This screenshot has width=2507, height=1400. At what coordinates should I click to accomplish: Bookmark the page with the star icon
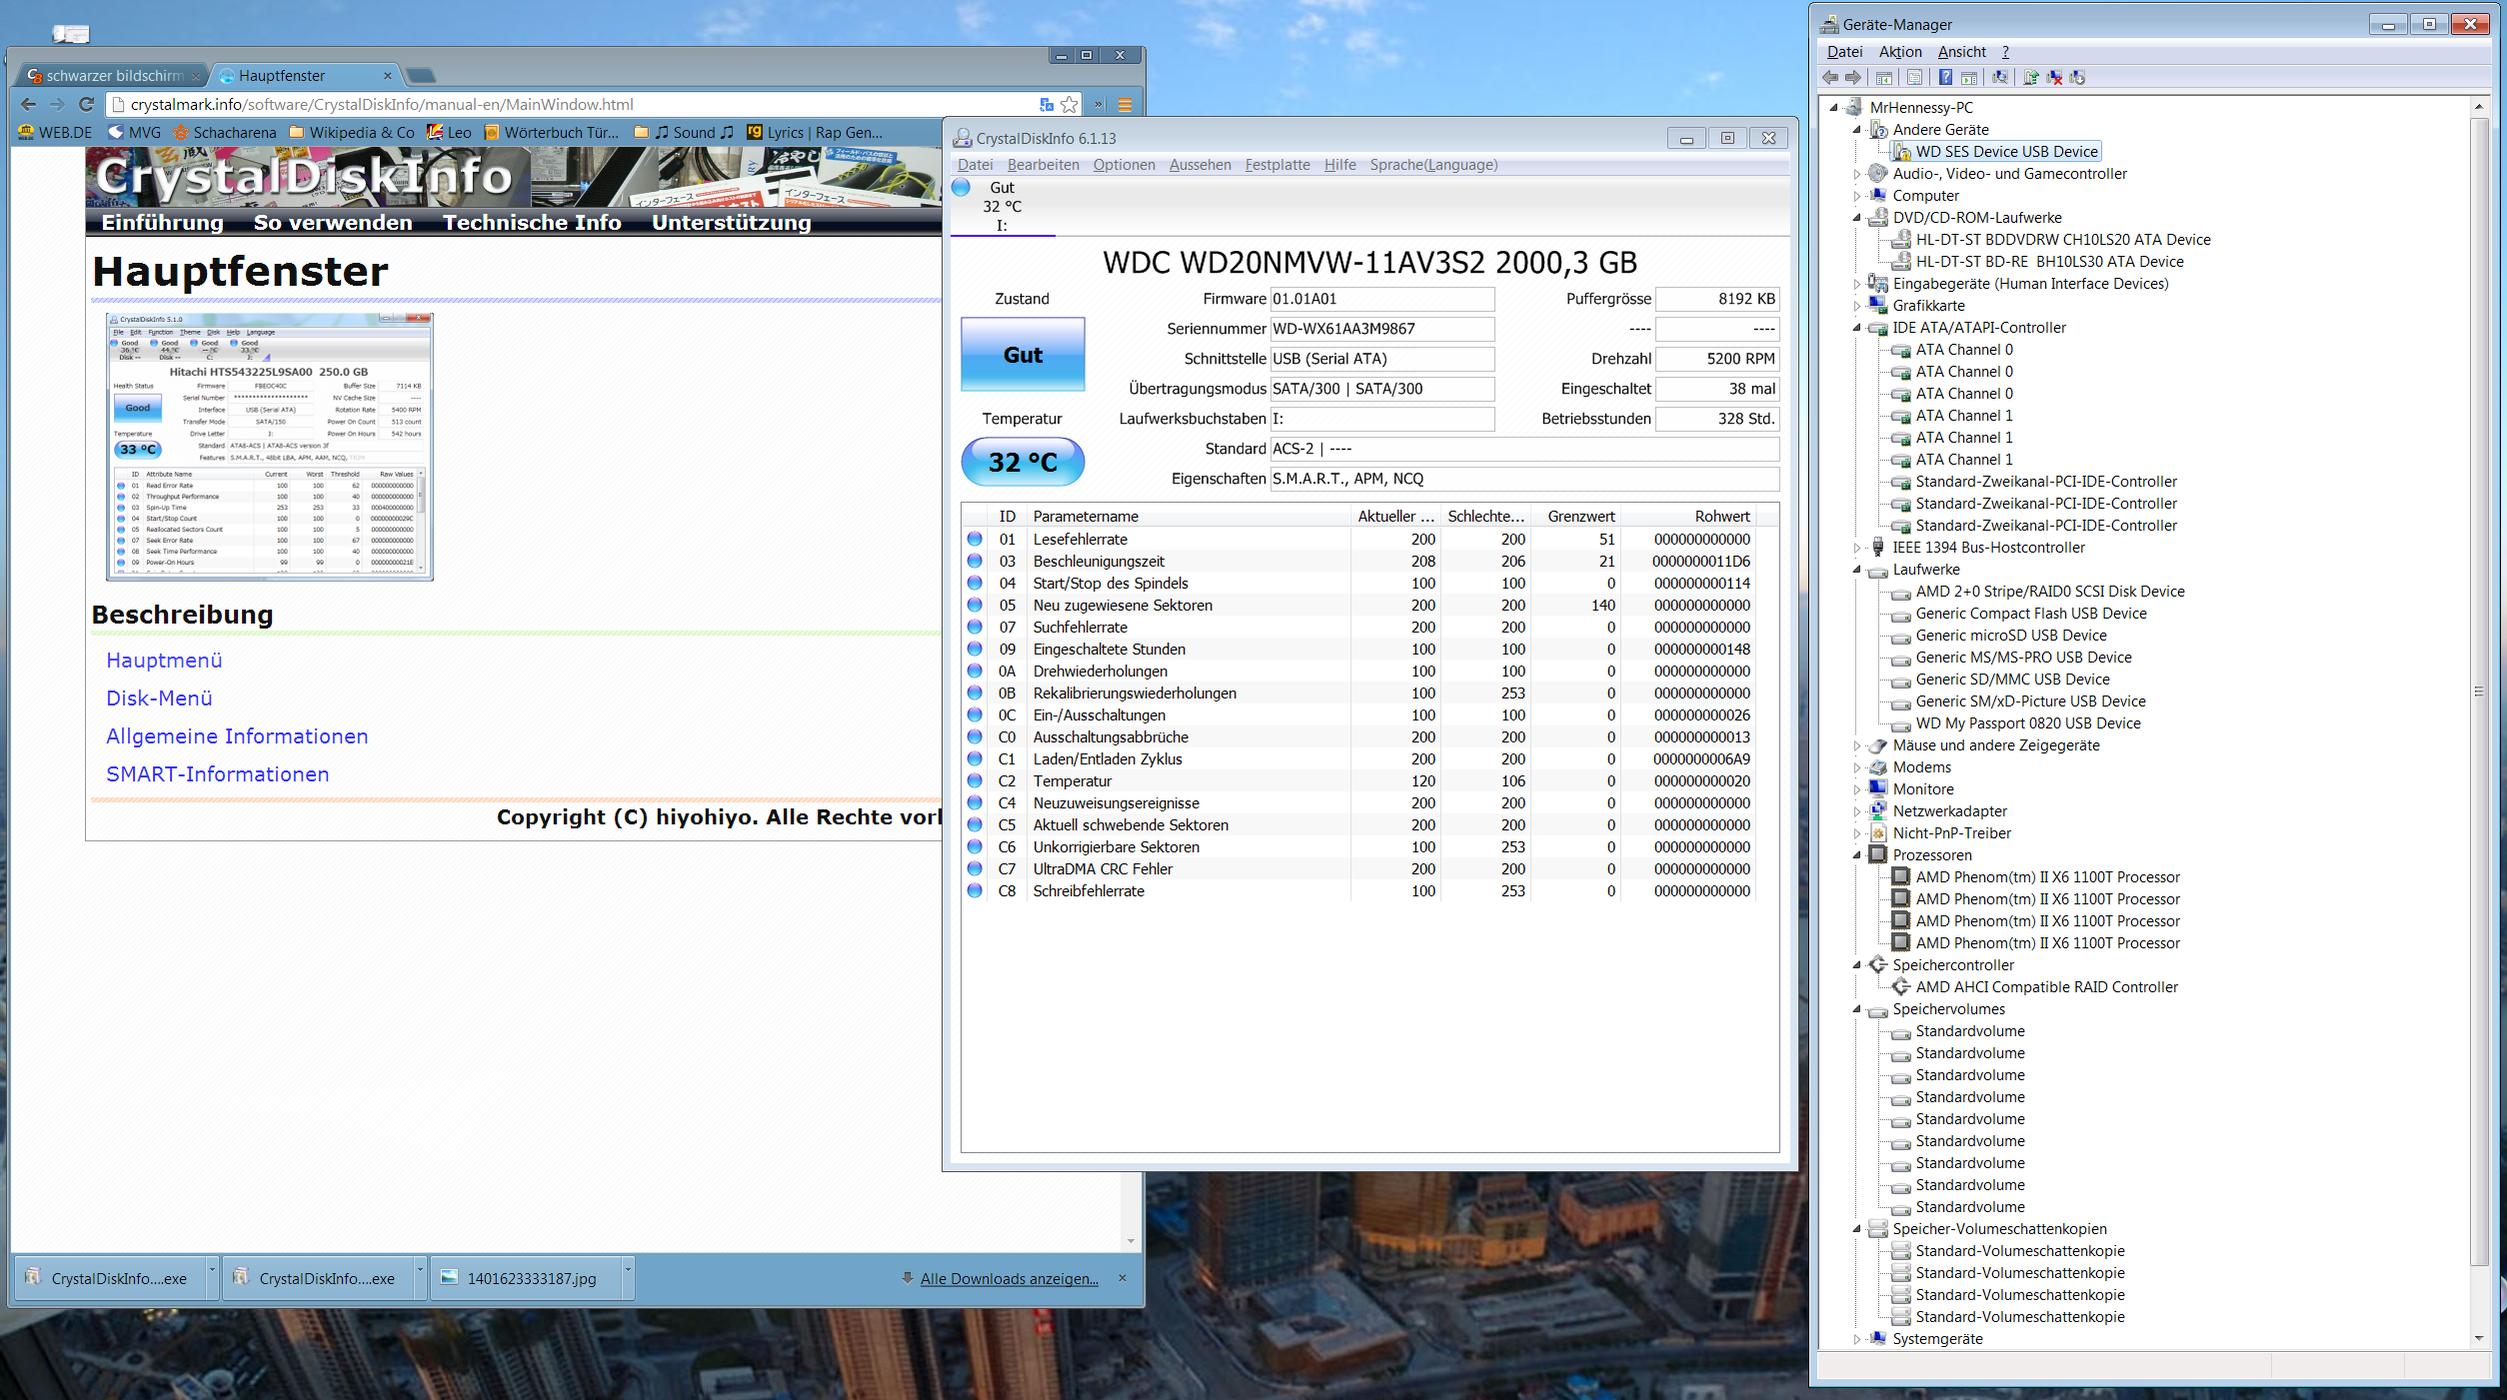(1069, 104)
